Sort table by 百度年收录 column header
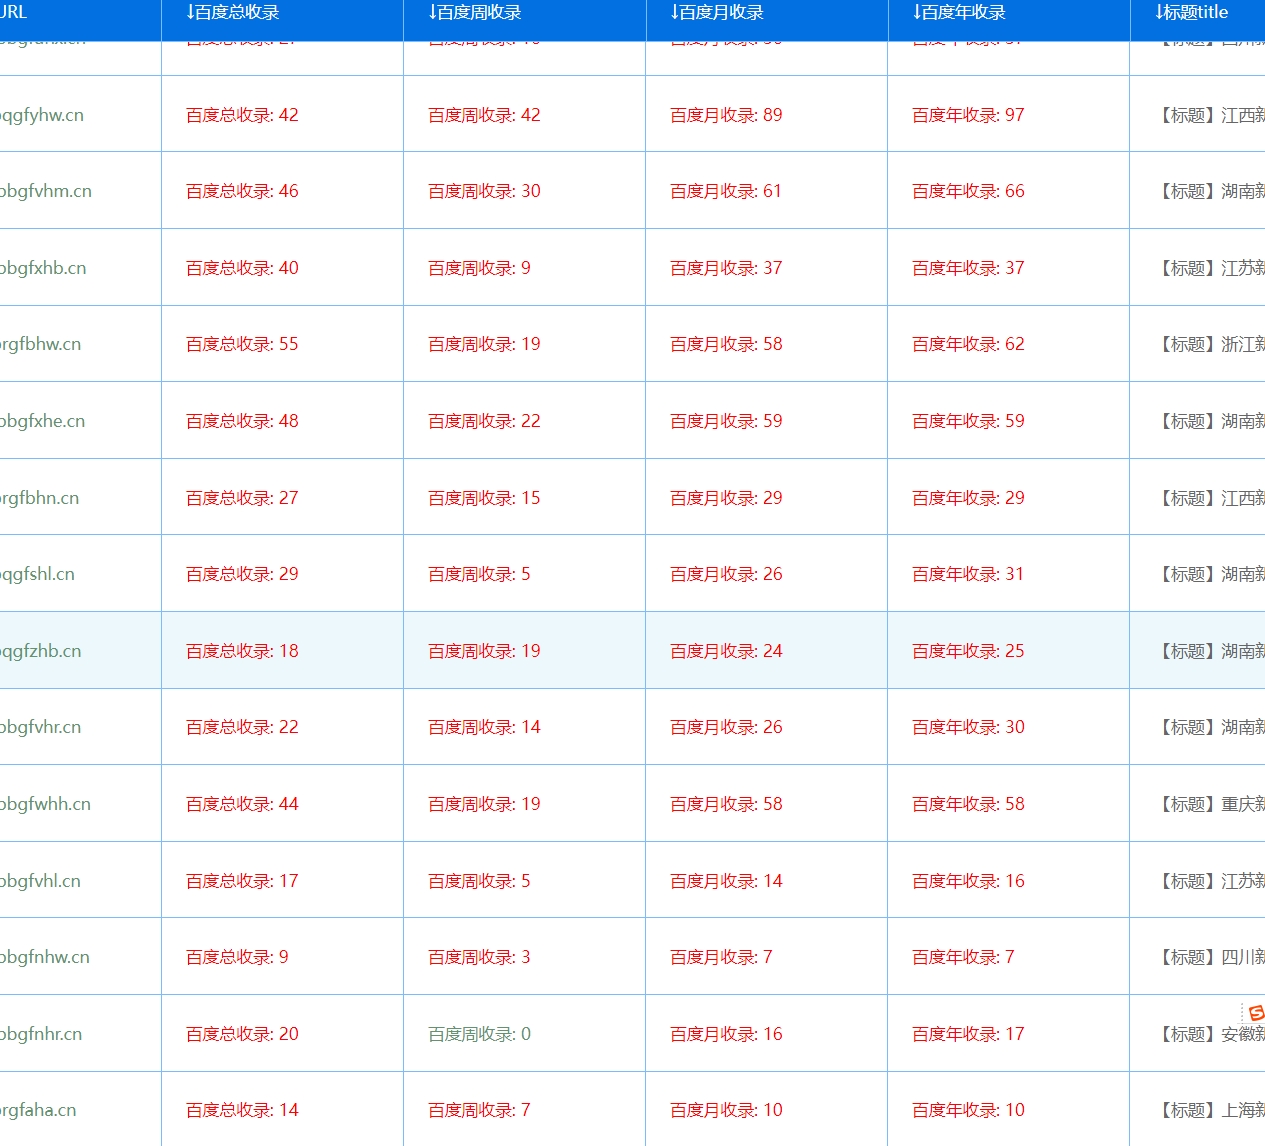 [958, 13]
